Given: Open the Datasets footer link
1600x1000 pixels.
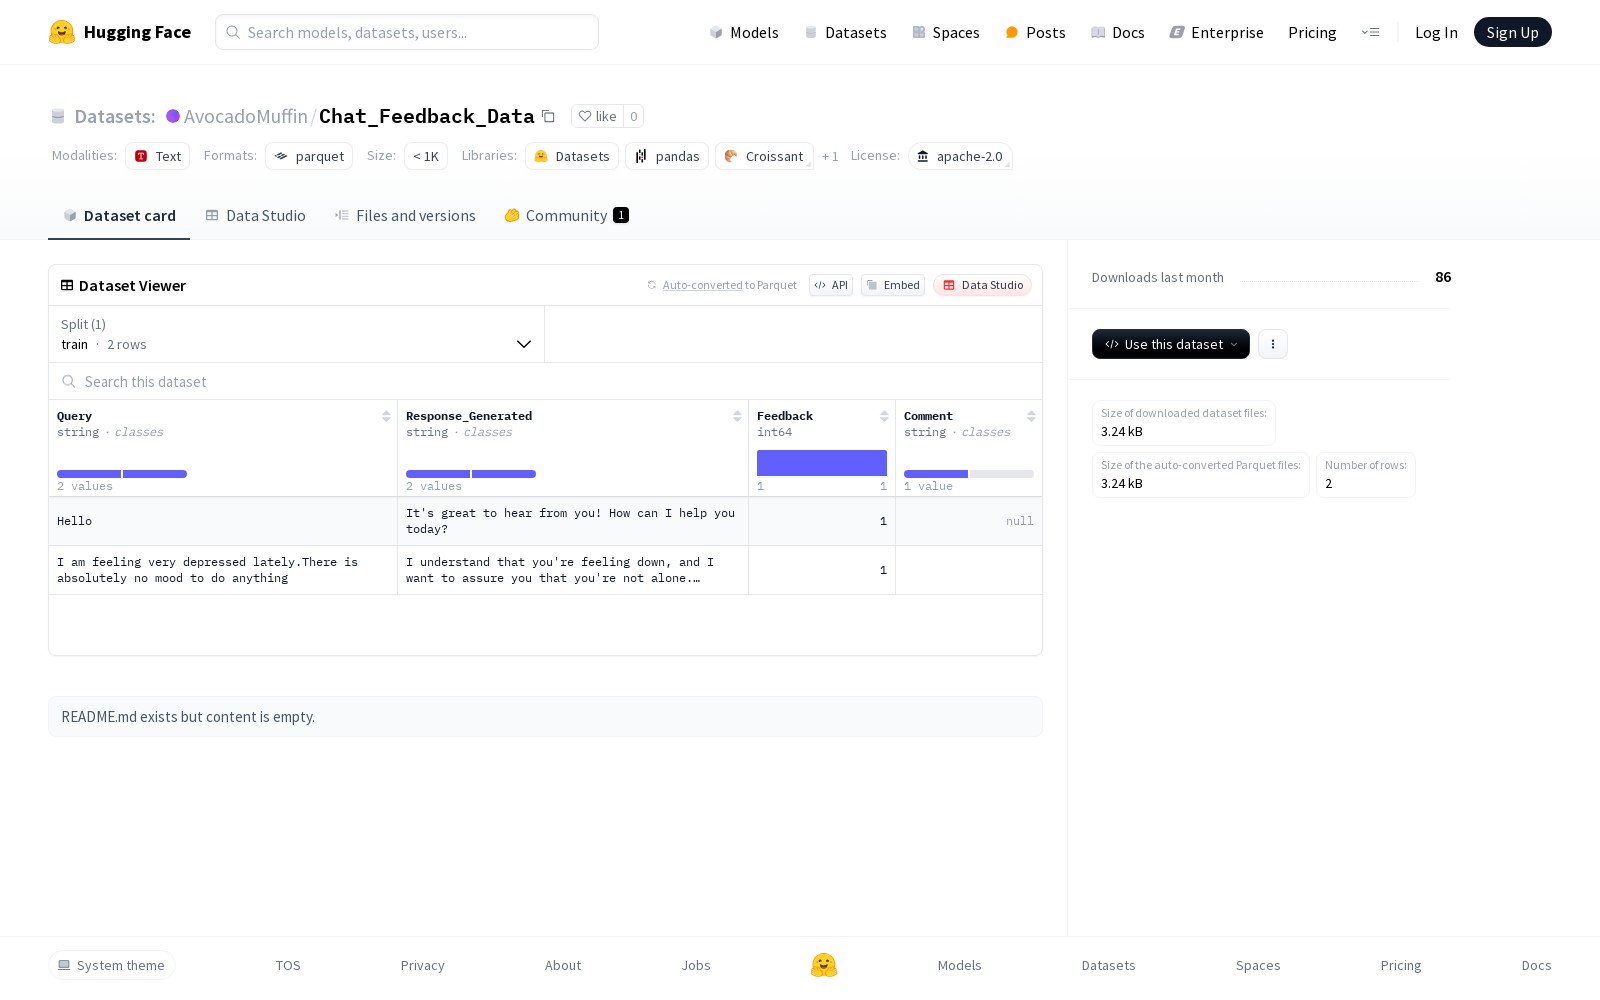Looking at the screenshot, I should [x=1108, y=965].
